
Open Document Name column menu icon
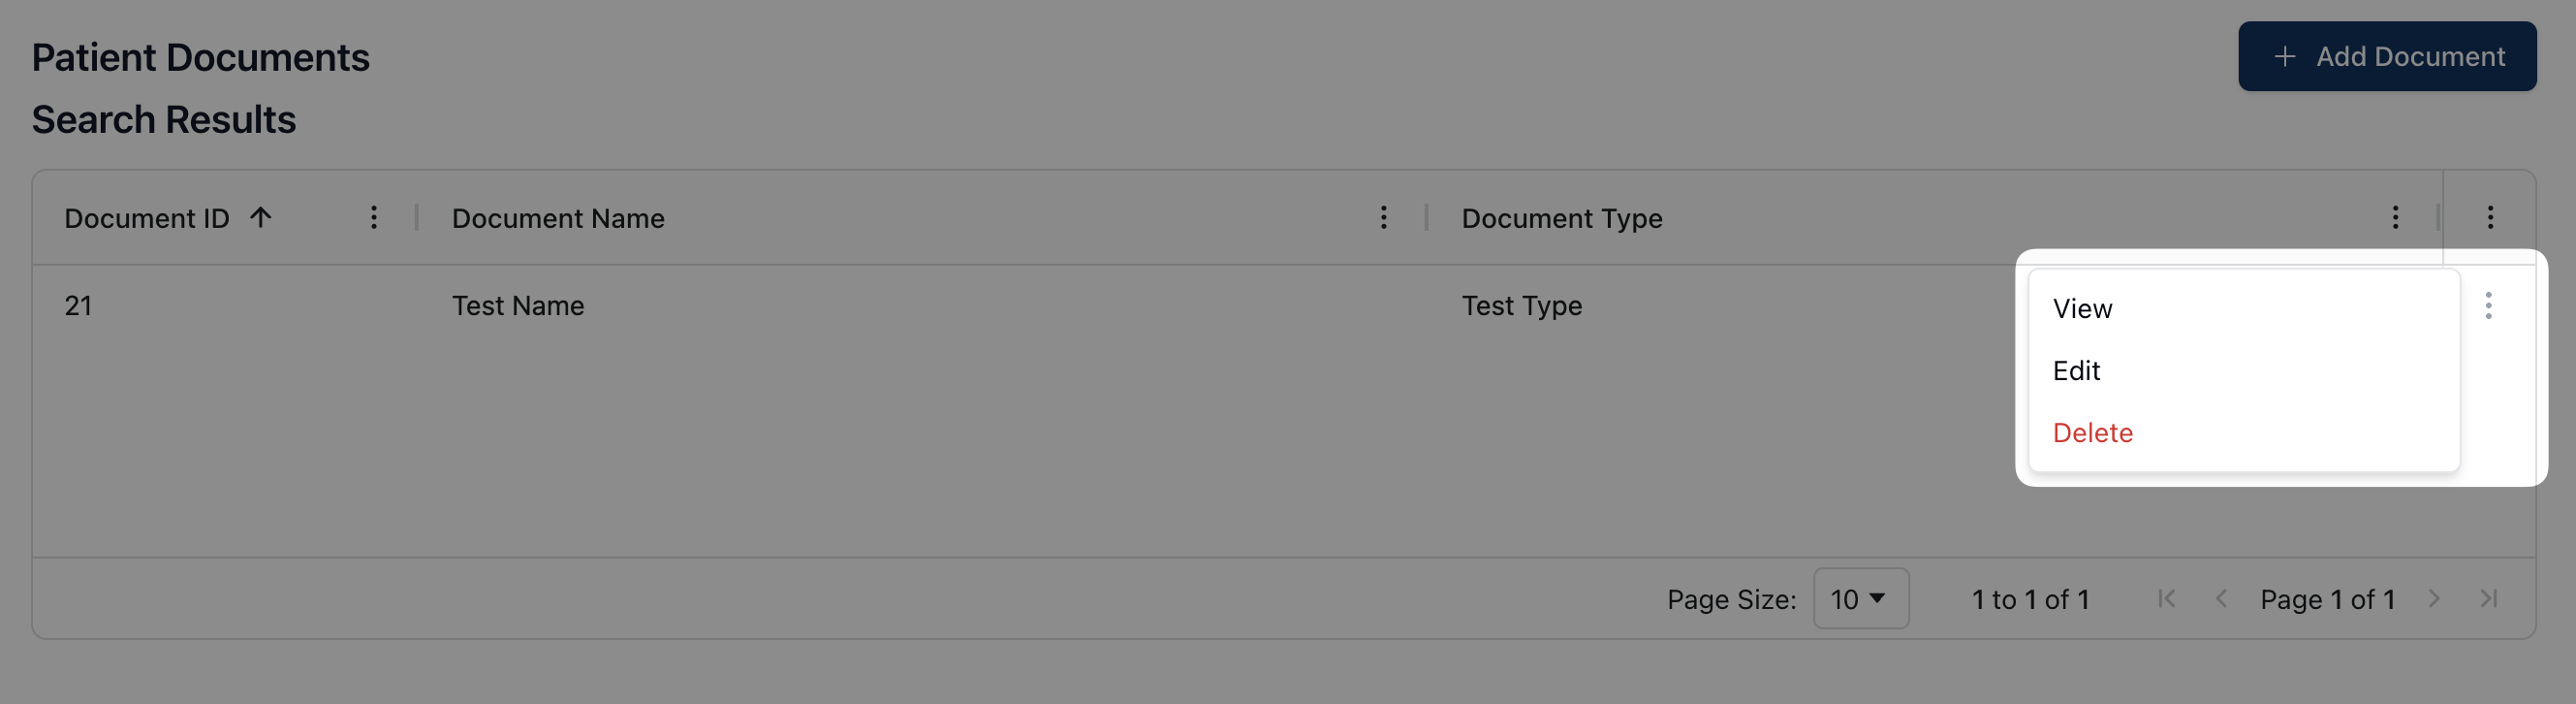pos(1384,217)
